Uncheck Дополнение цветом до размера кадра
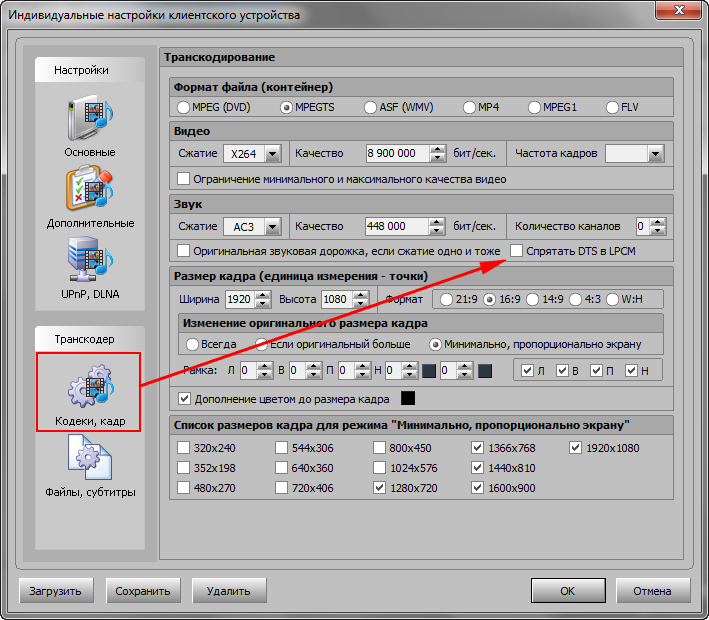Image resolution: width=709 pixels, height=620 pixels. pyautogui.click(x=183, y=399)
